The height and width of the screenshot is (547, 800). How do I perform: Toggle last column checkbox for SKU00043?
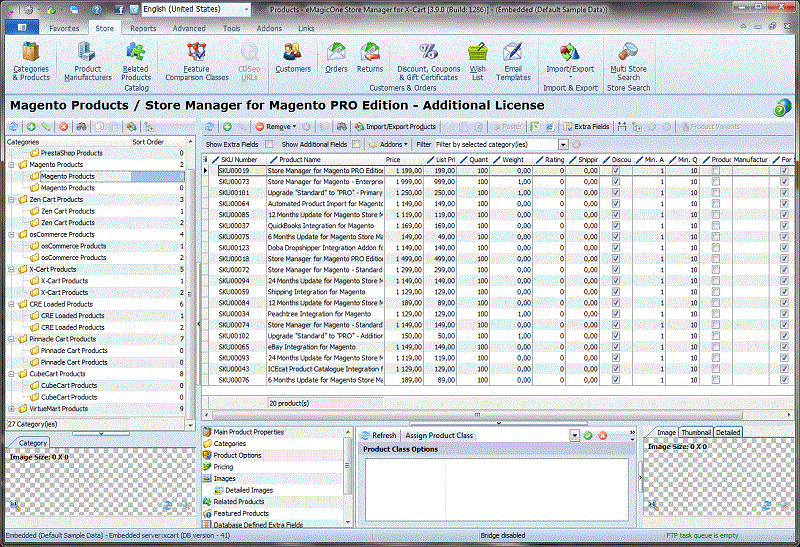(x=784, y=369)
